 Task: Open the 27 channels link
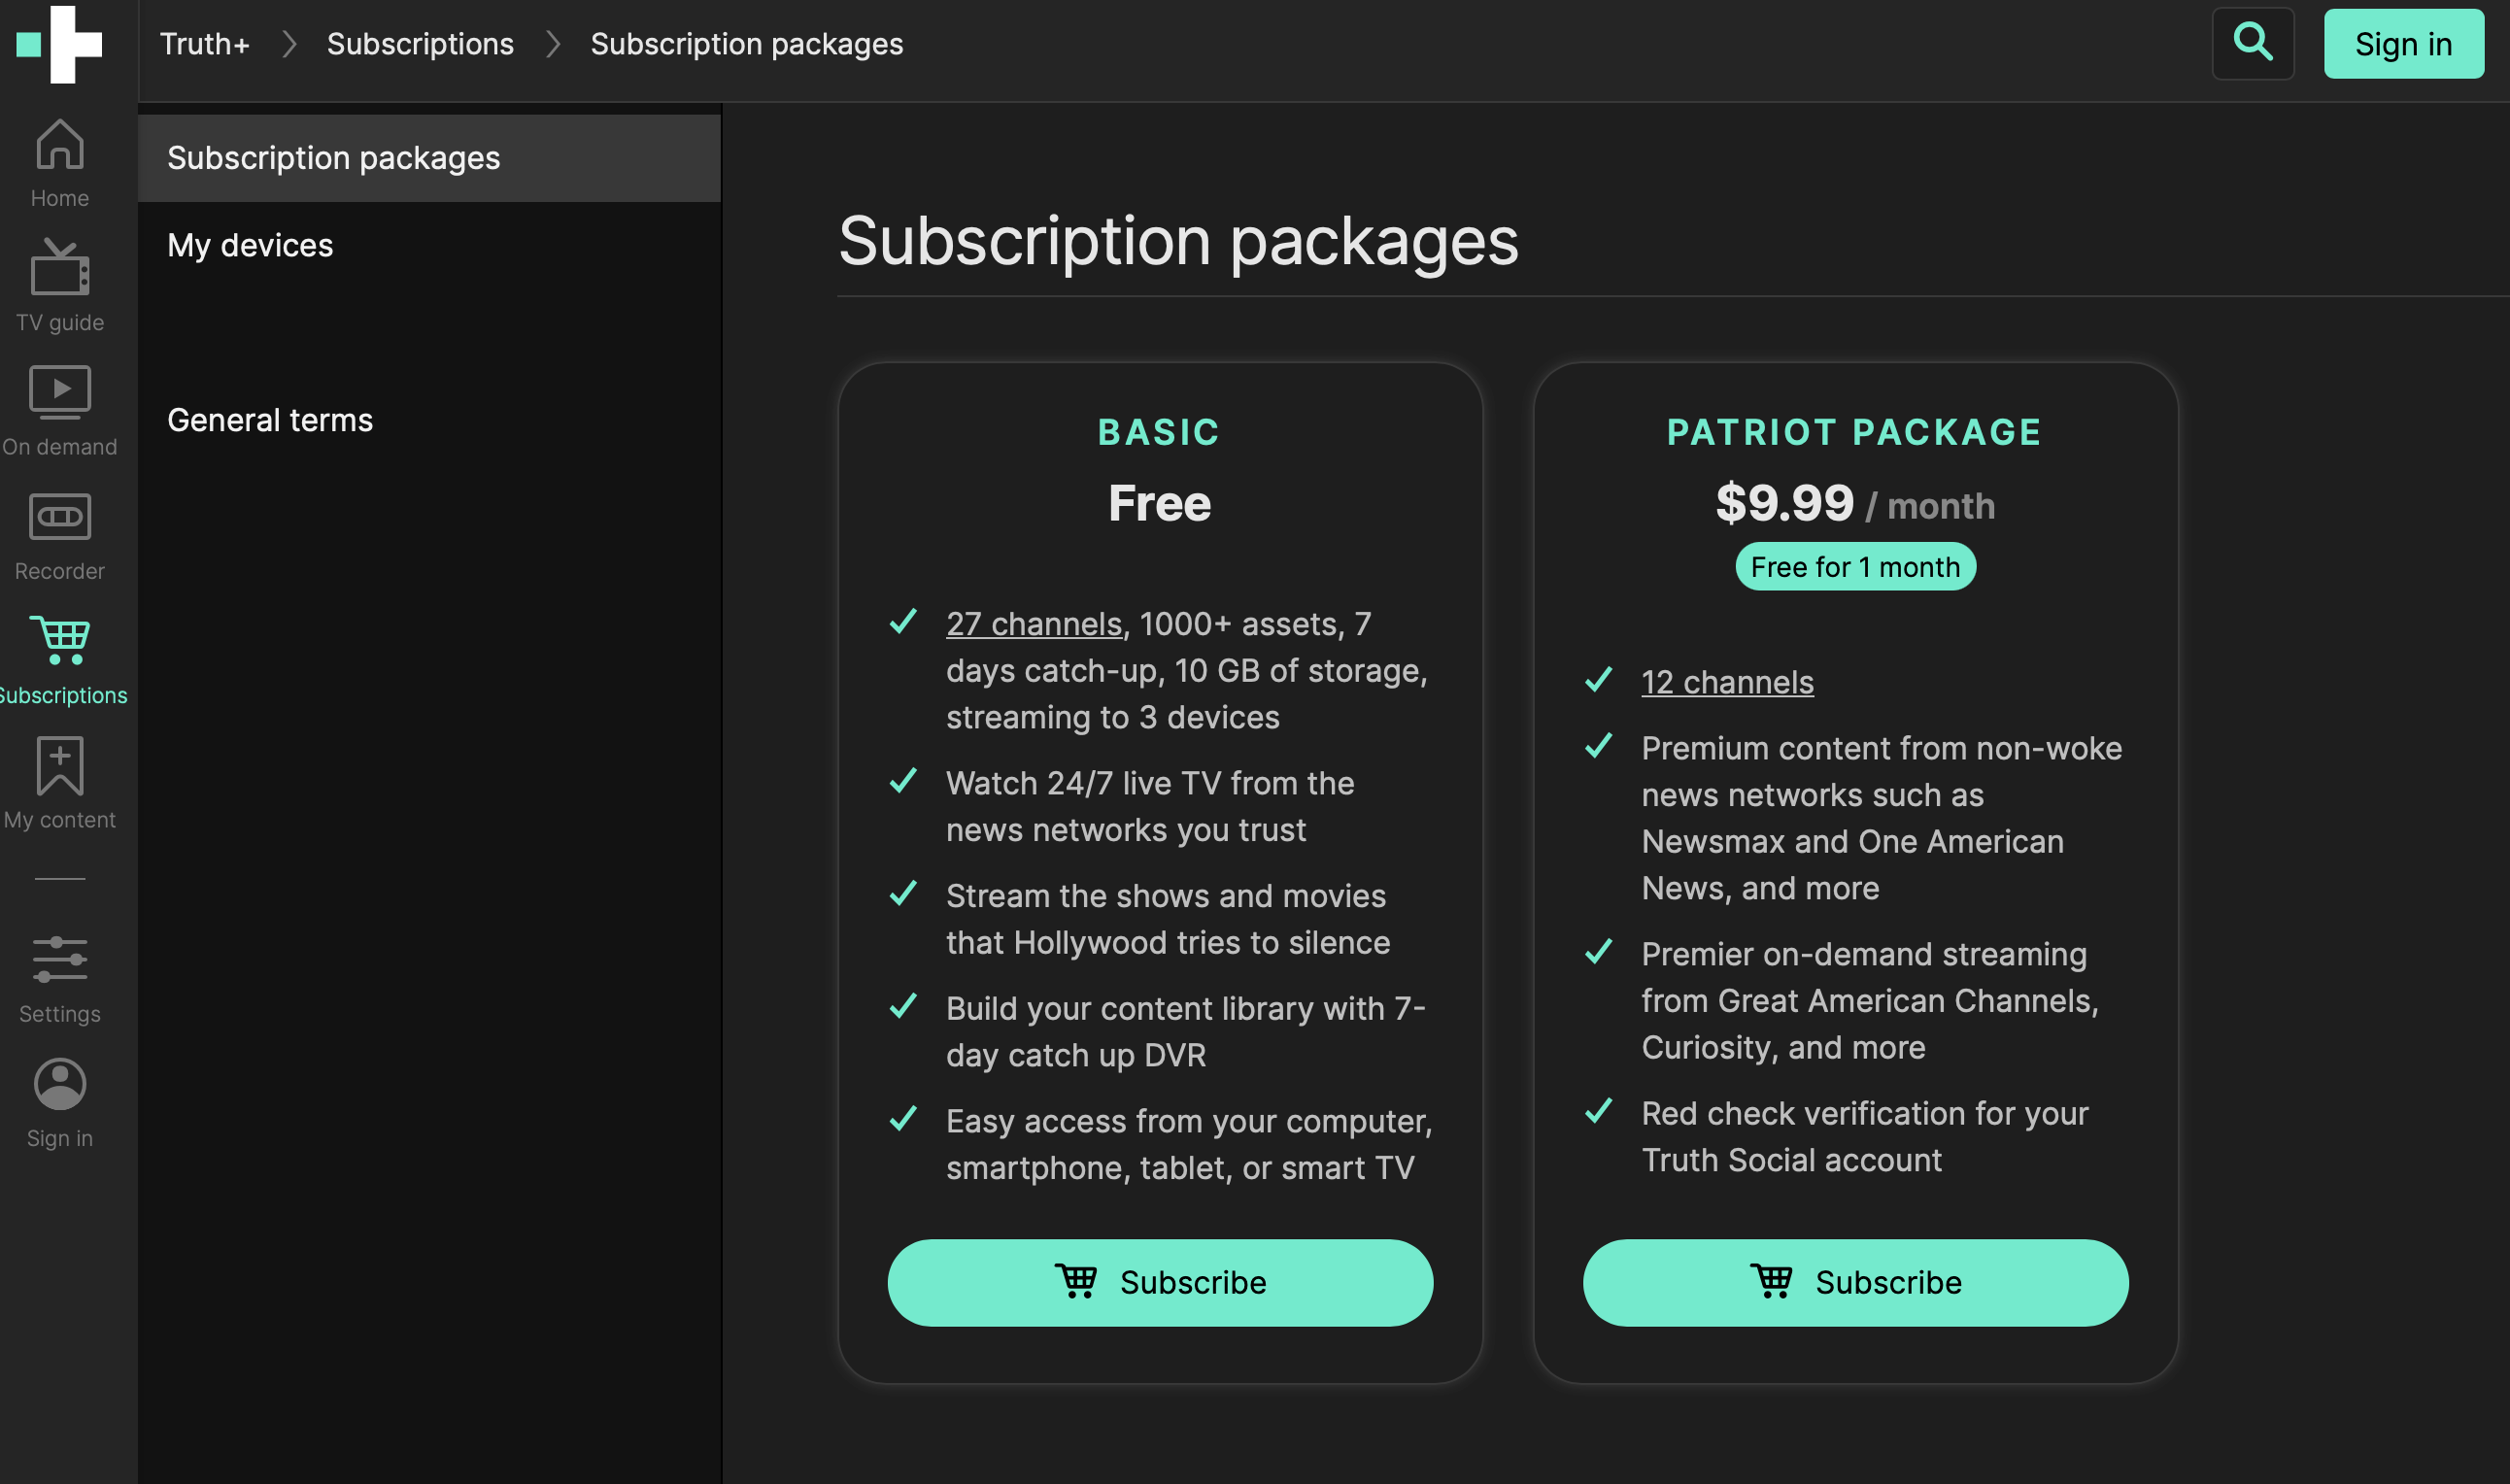1034,624
